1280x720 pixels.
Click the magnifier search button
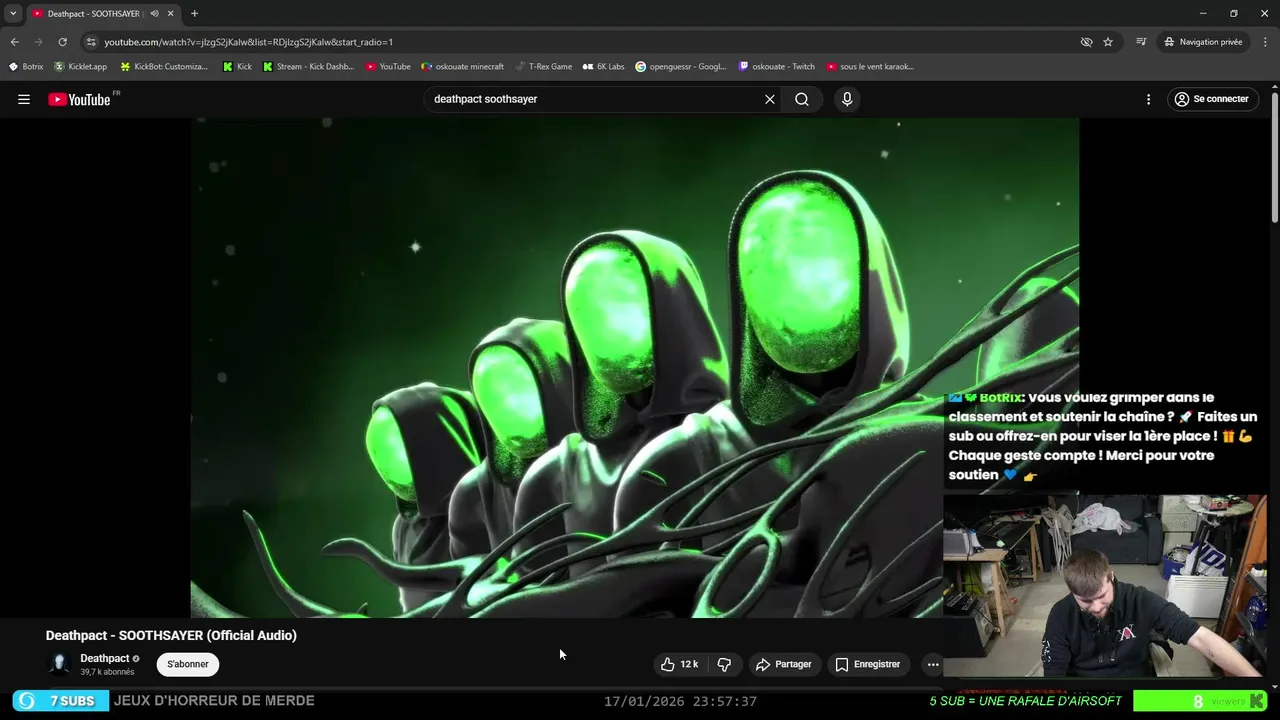pos(802,99)
